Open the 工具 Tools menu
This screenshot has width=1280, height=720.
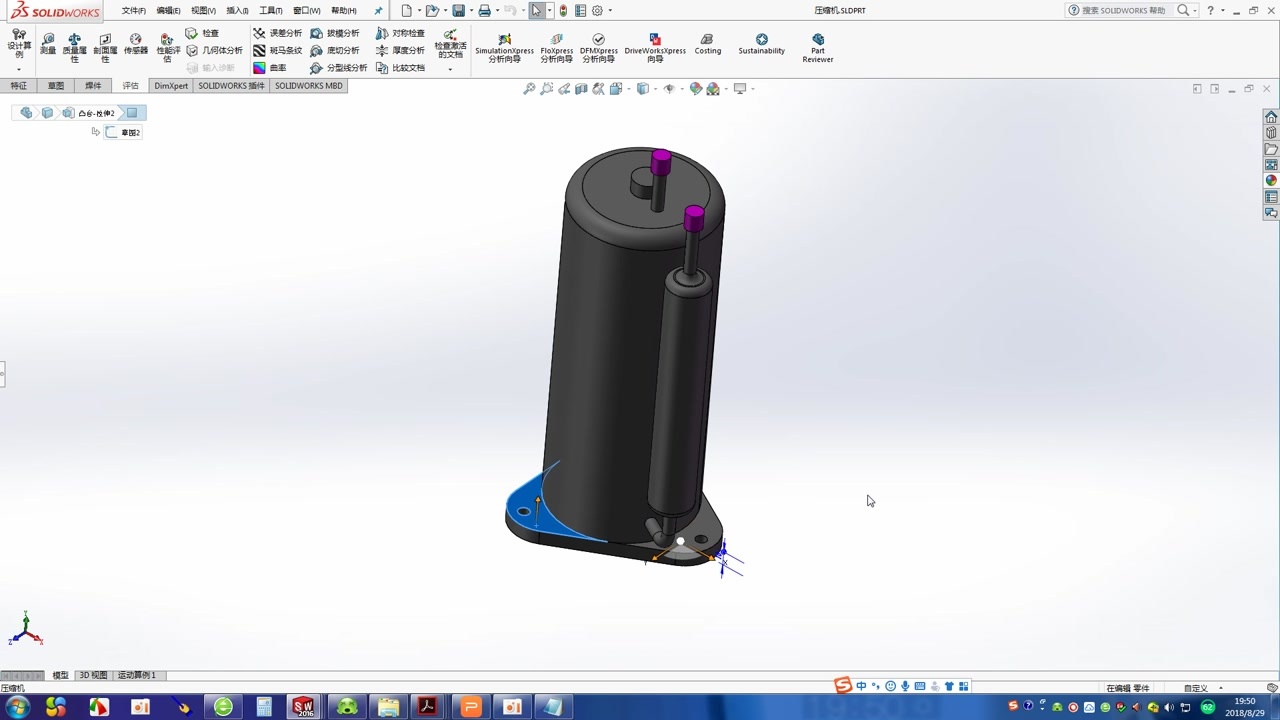(x=271, y=11)
